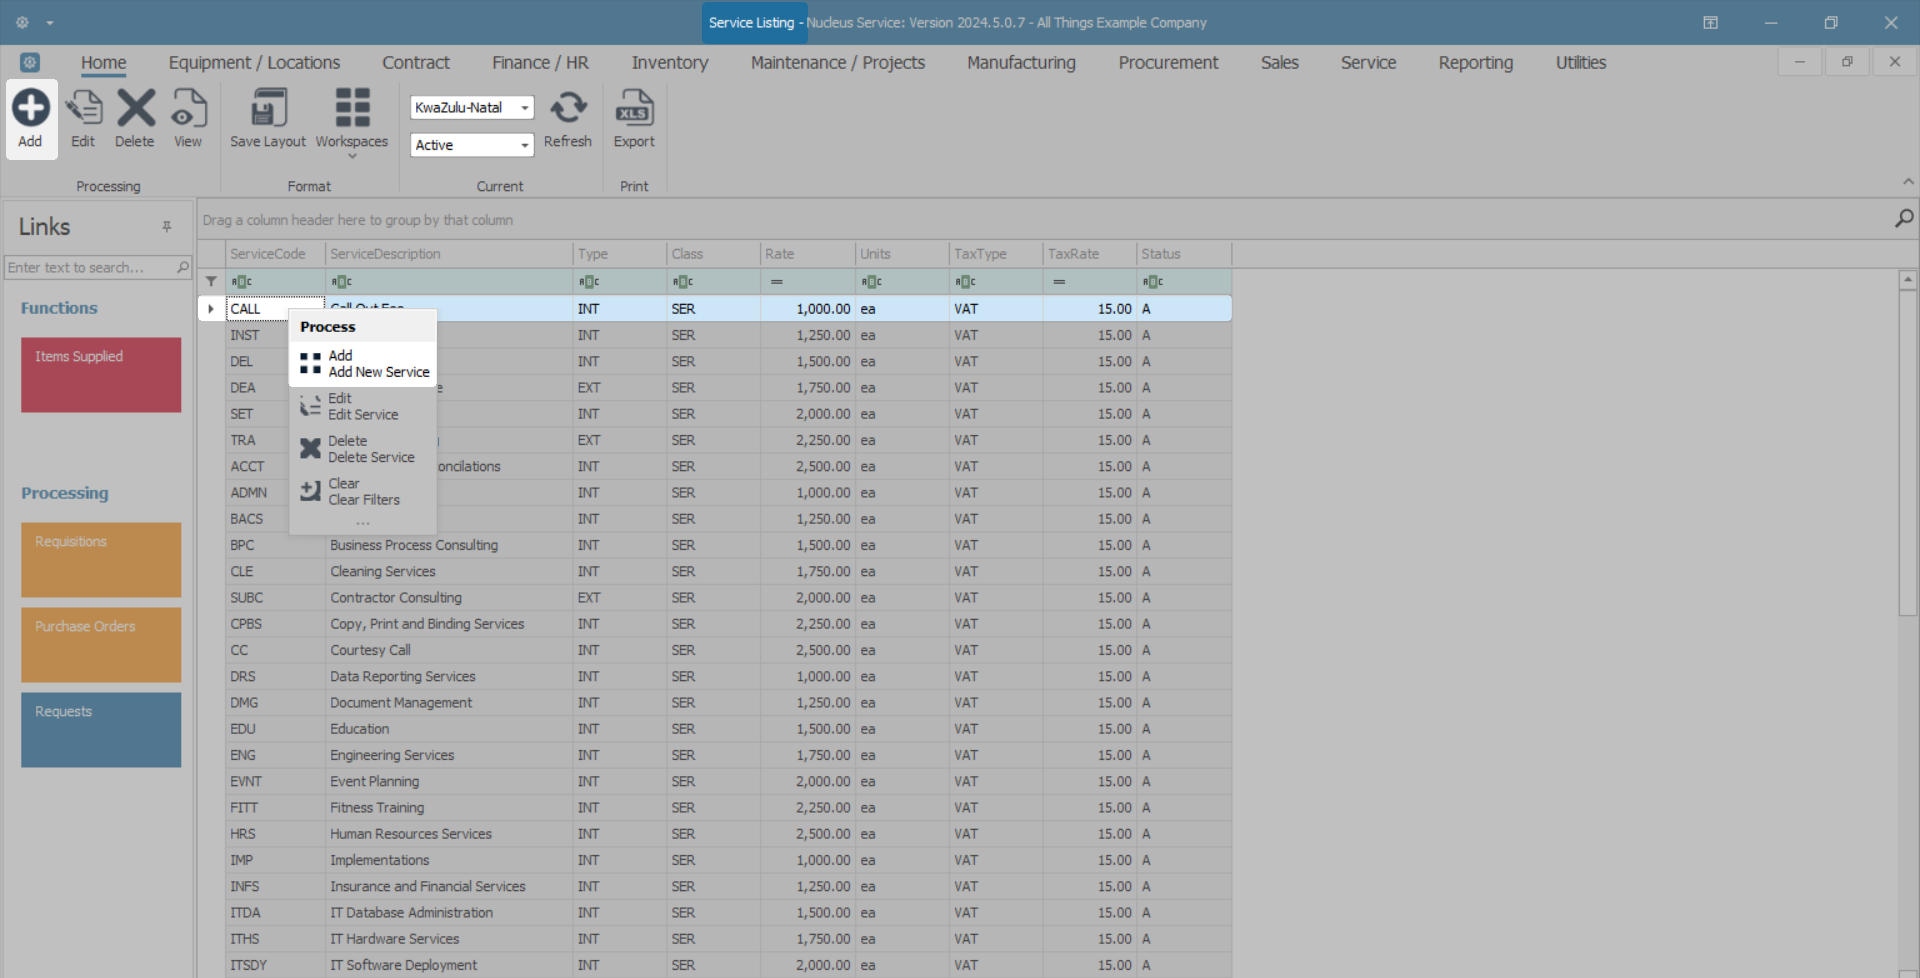
Task: Click the search magnifier above the grid
Action: pyautogui.click(x=1904, y=218)
